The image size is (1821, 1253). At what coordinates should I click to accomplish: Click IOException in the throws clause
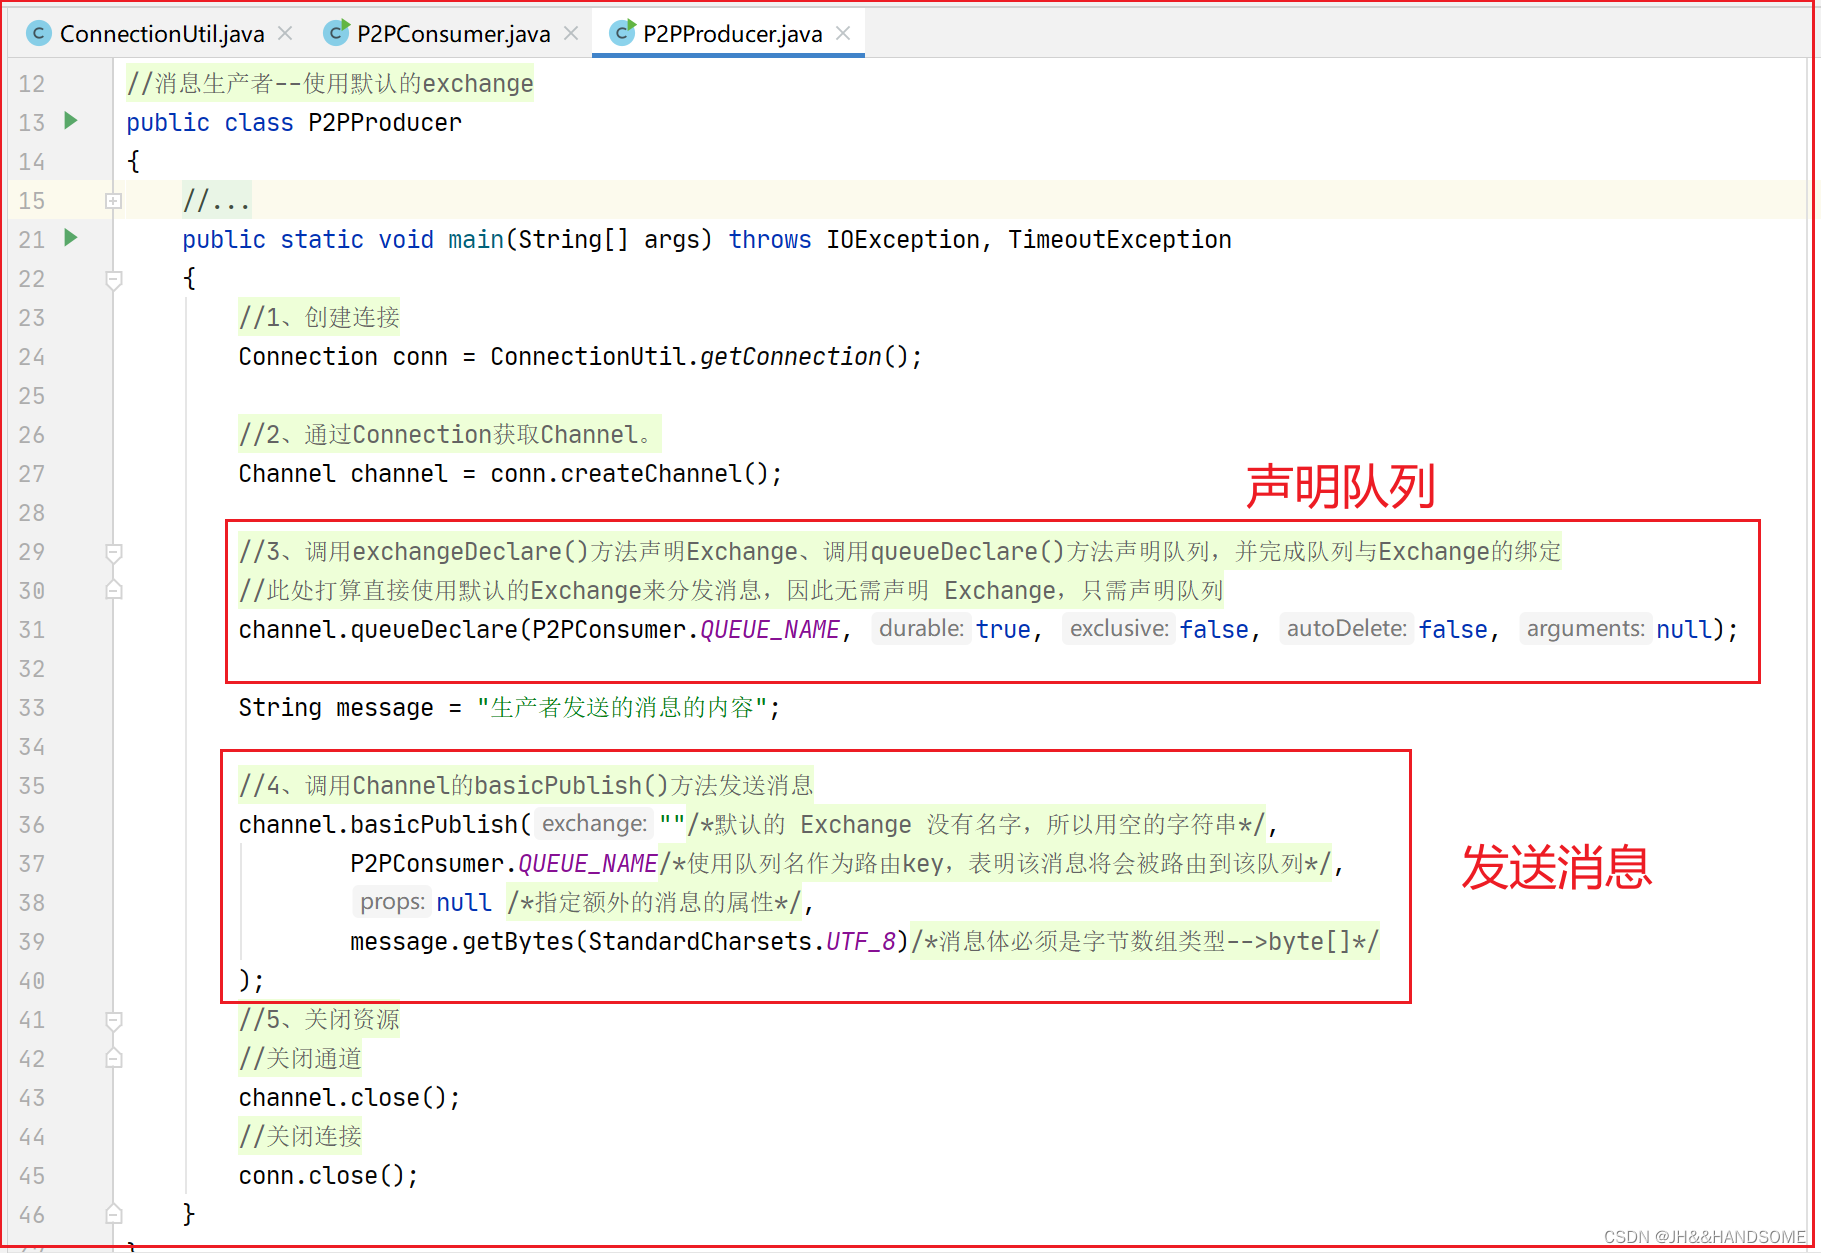pos(903,240)
